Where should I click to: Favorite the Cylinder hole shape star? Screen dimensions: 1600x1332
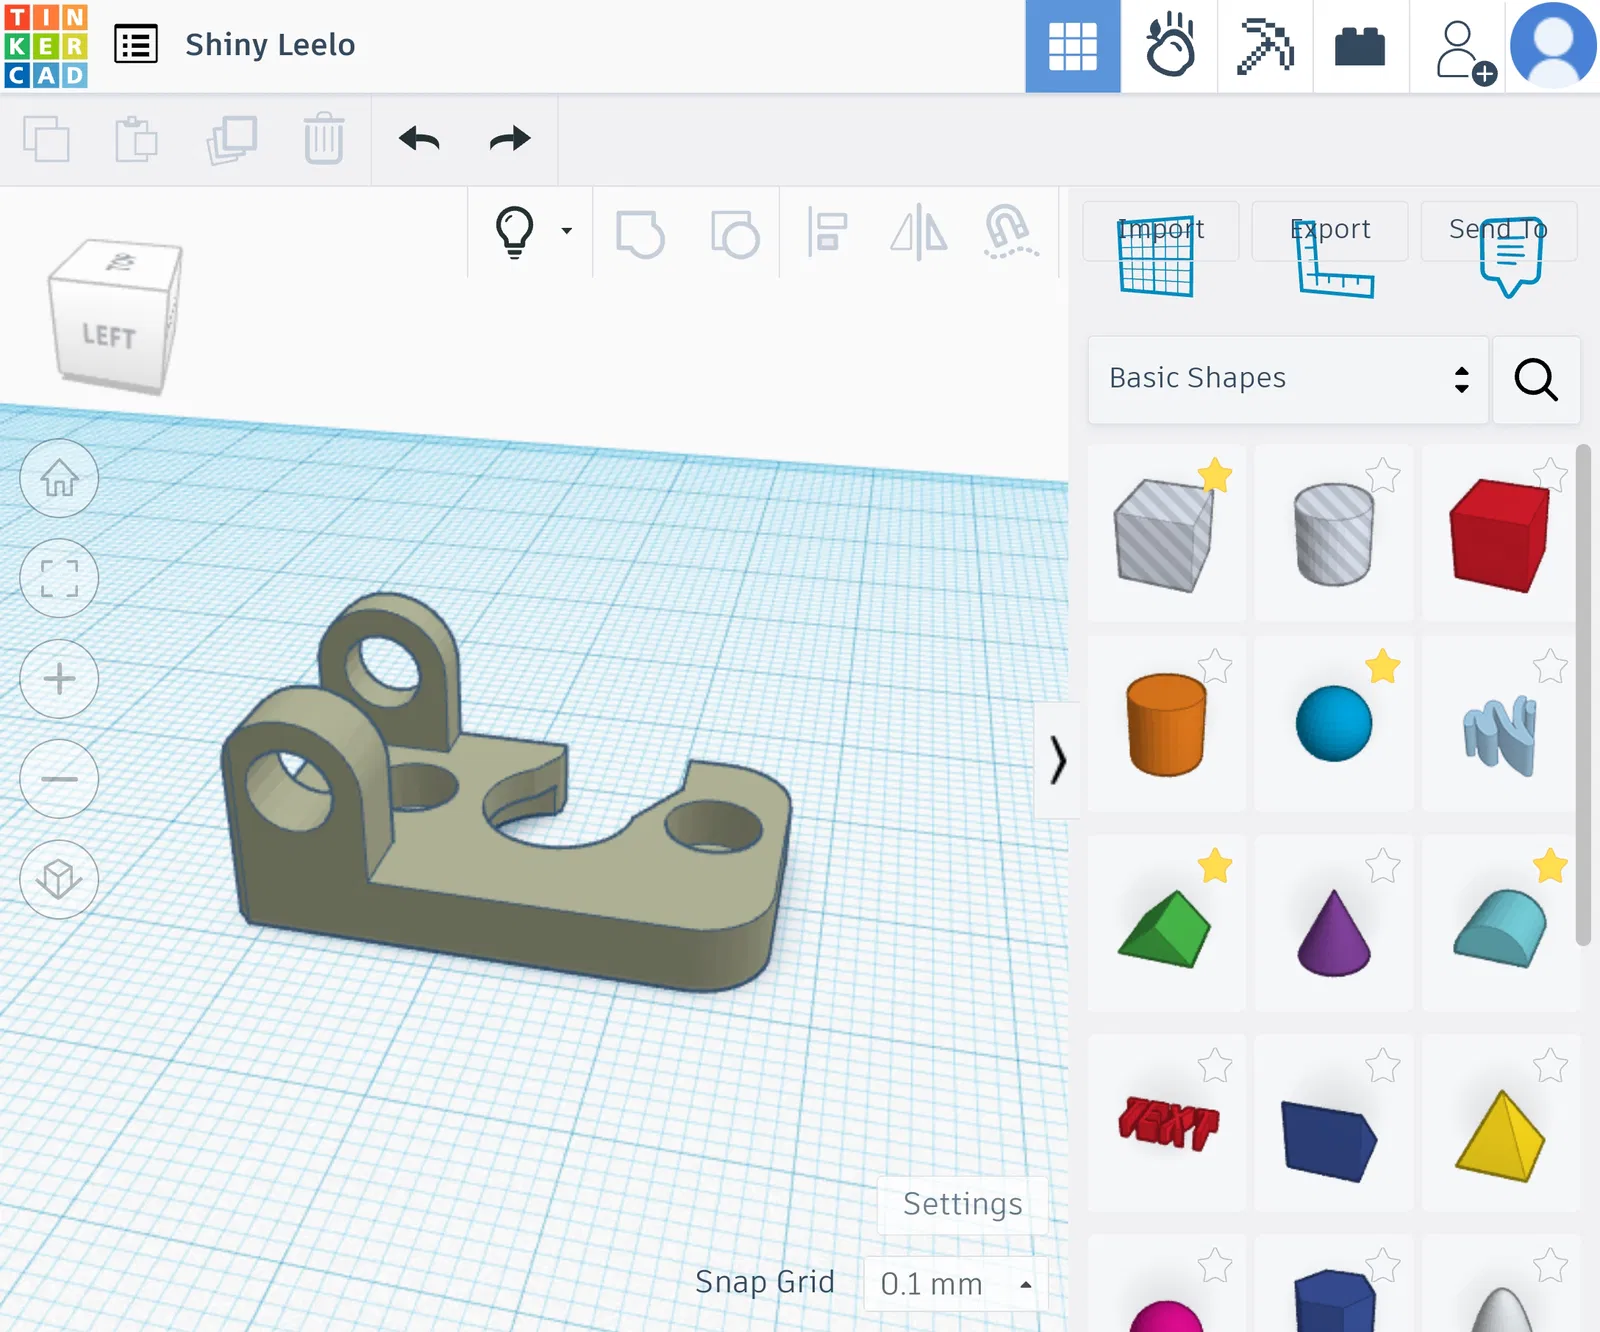pos(1383,475)
